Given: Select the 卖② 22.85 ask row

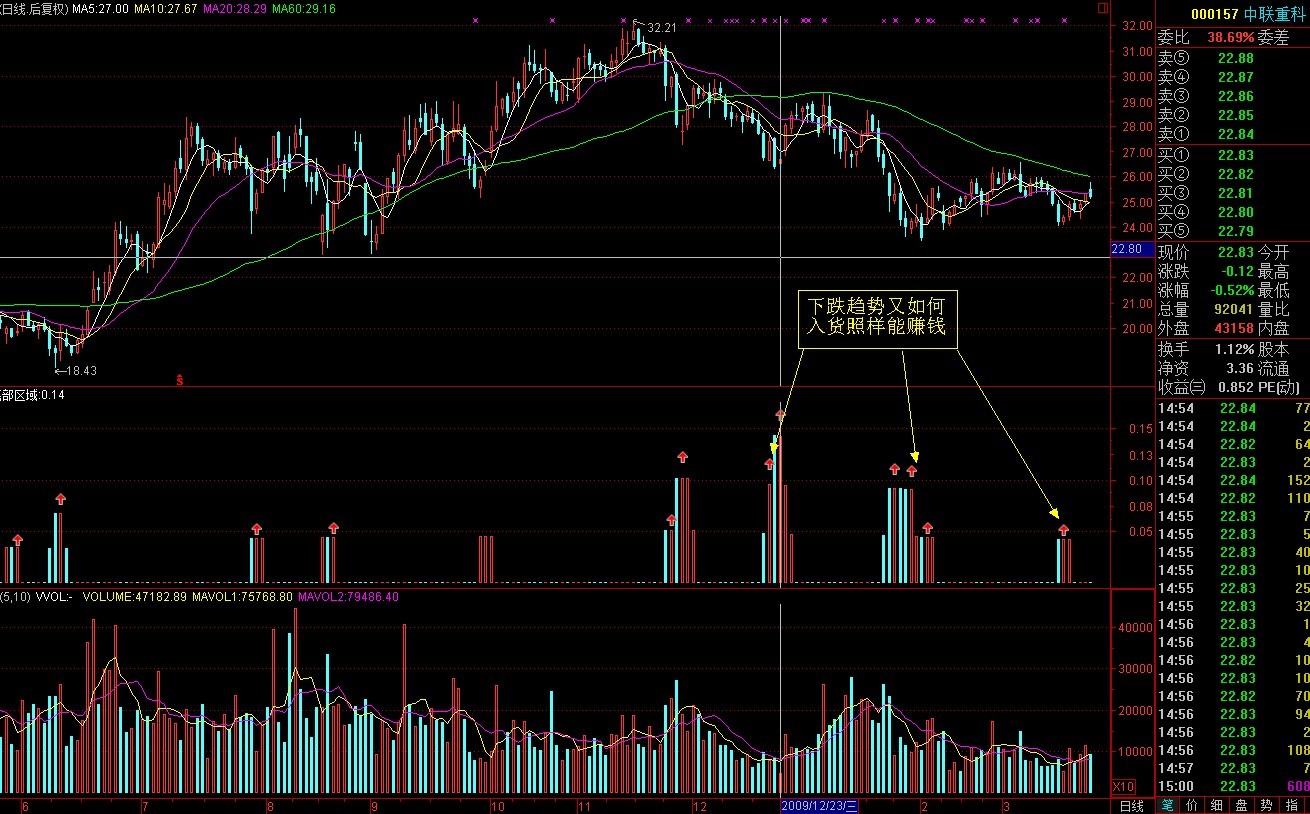Looking at the screenshot, I should (x=1232, y=115).
